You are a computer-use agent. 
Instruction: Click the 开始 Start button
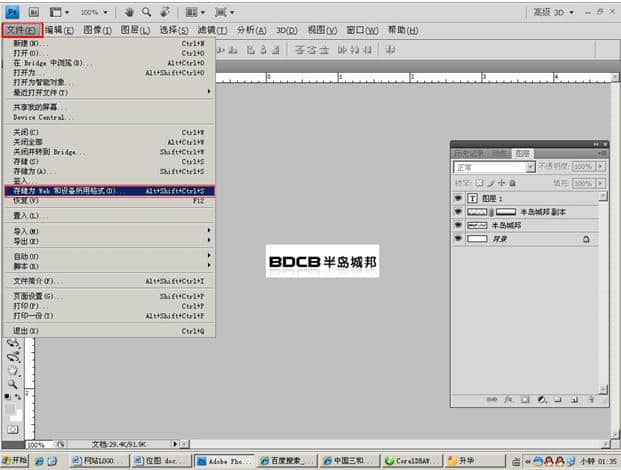(17, 461)
